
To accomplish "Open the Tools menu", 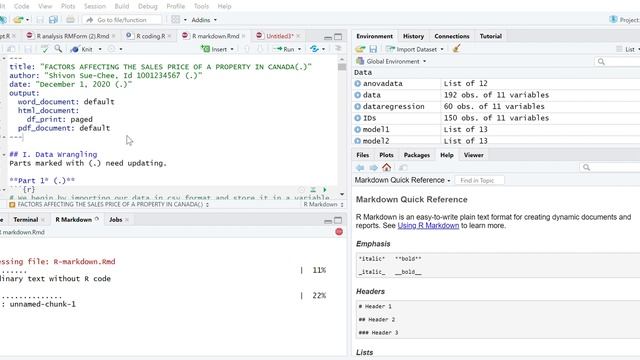I will point(201,6).
